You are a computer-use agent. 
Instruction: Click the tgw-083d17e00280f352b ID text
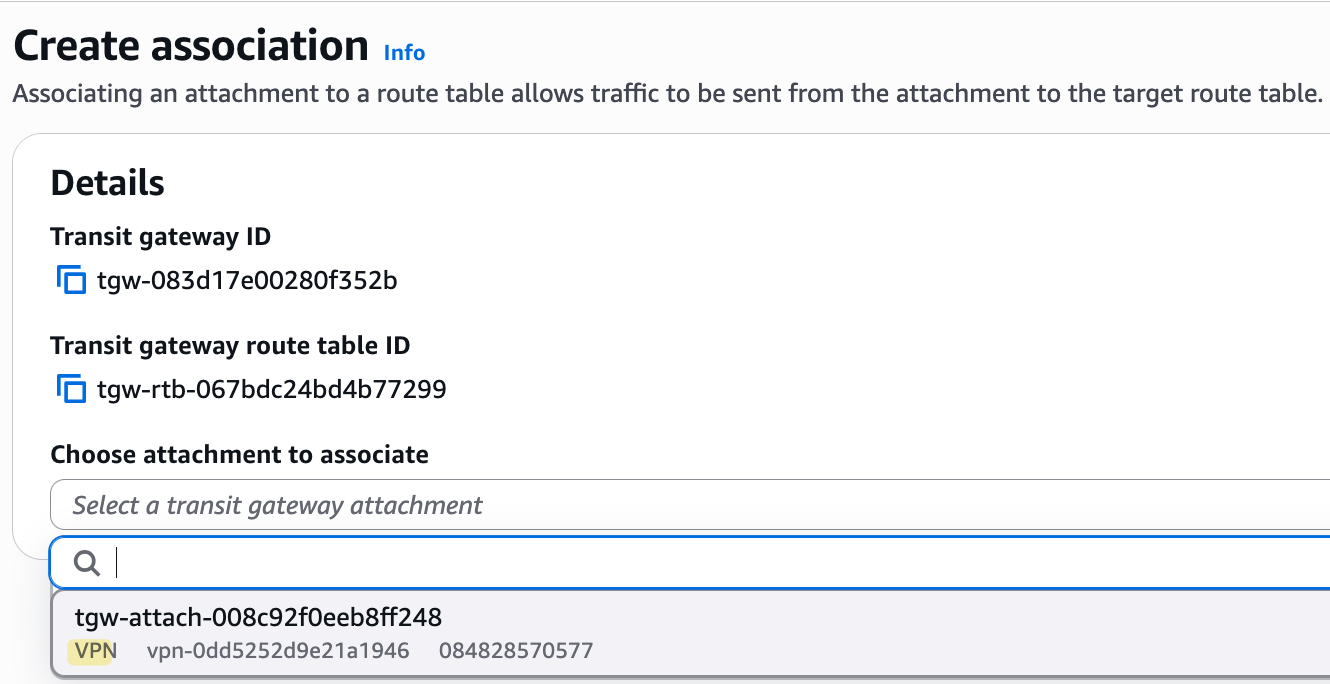point(247,281)
